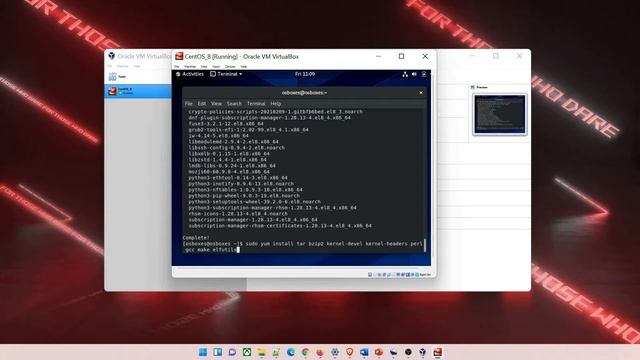Screen dimensions: 640x360
Task: Open the terminal Search menu
Action: [x=234, y=104]
